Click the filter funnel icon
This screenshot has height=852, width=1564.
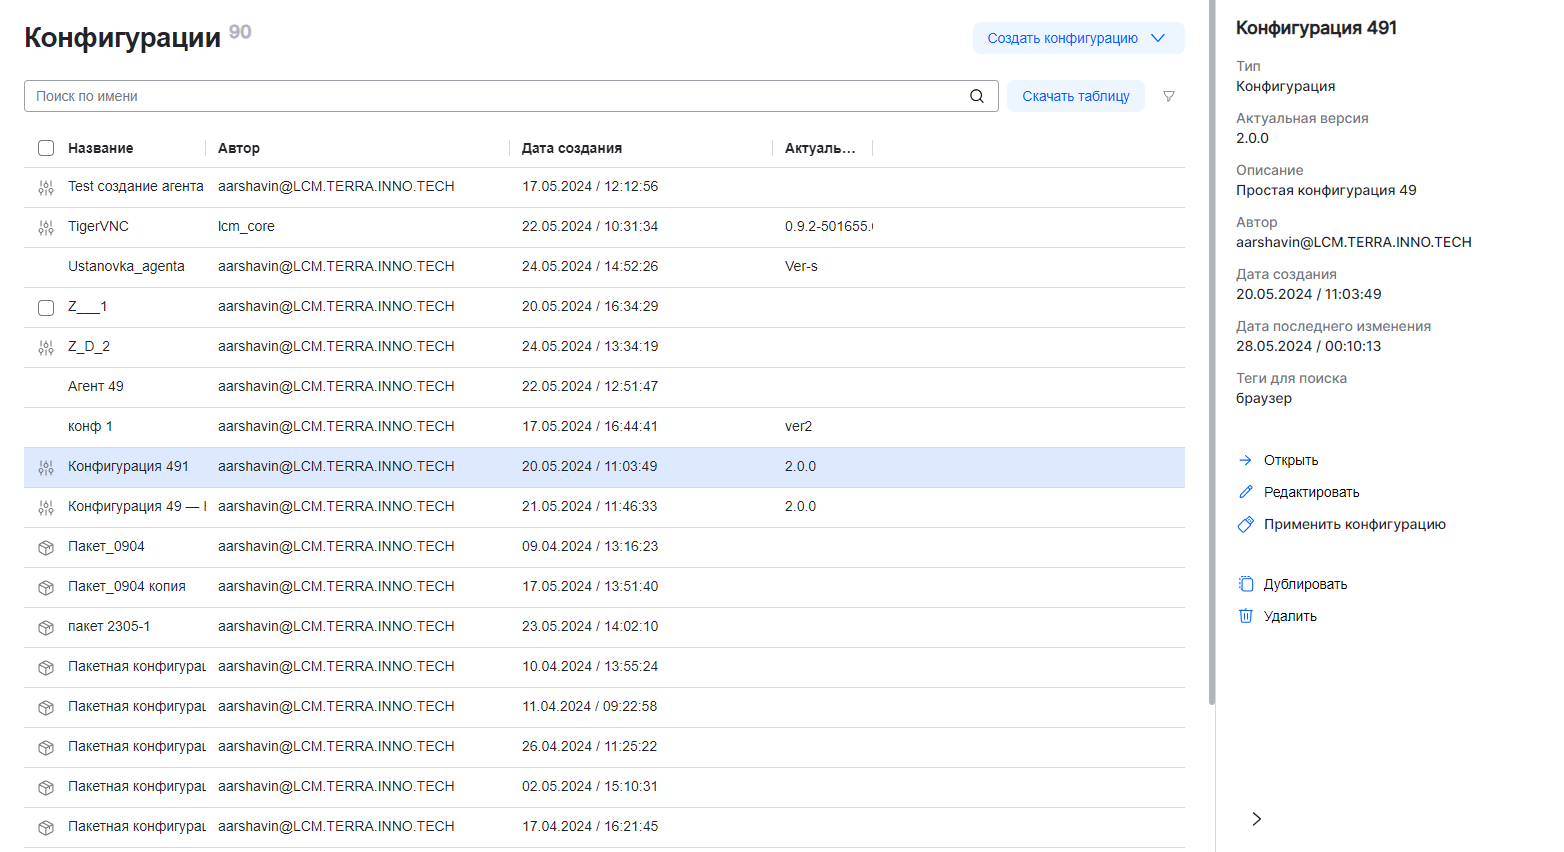[1168, 97]
